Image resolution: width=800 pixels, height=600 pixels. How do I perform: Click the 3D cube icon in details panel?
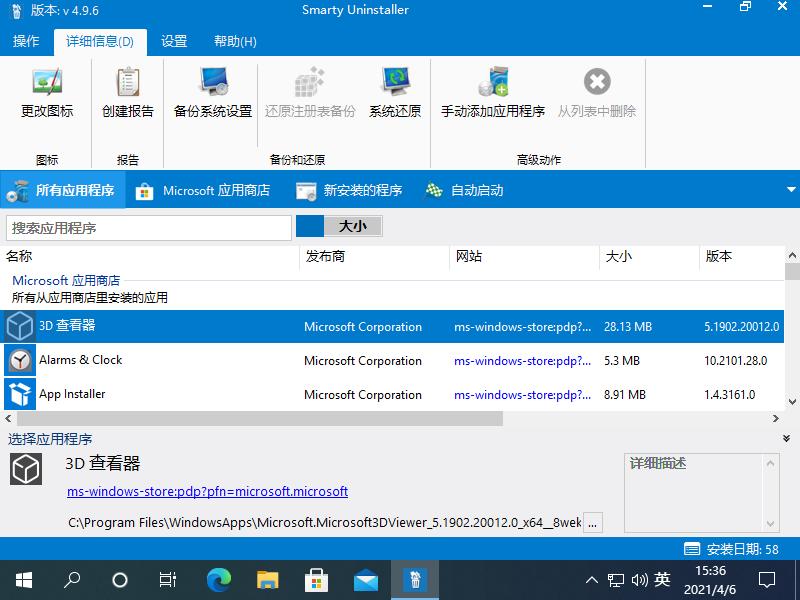(x=26, y=469)
